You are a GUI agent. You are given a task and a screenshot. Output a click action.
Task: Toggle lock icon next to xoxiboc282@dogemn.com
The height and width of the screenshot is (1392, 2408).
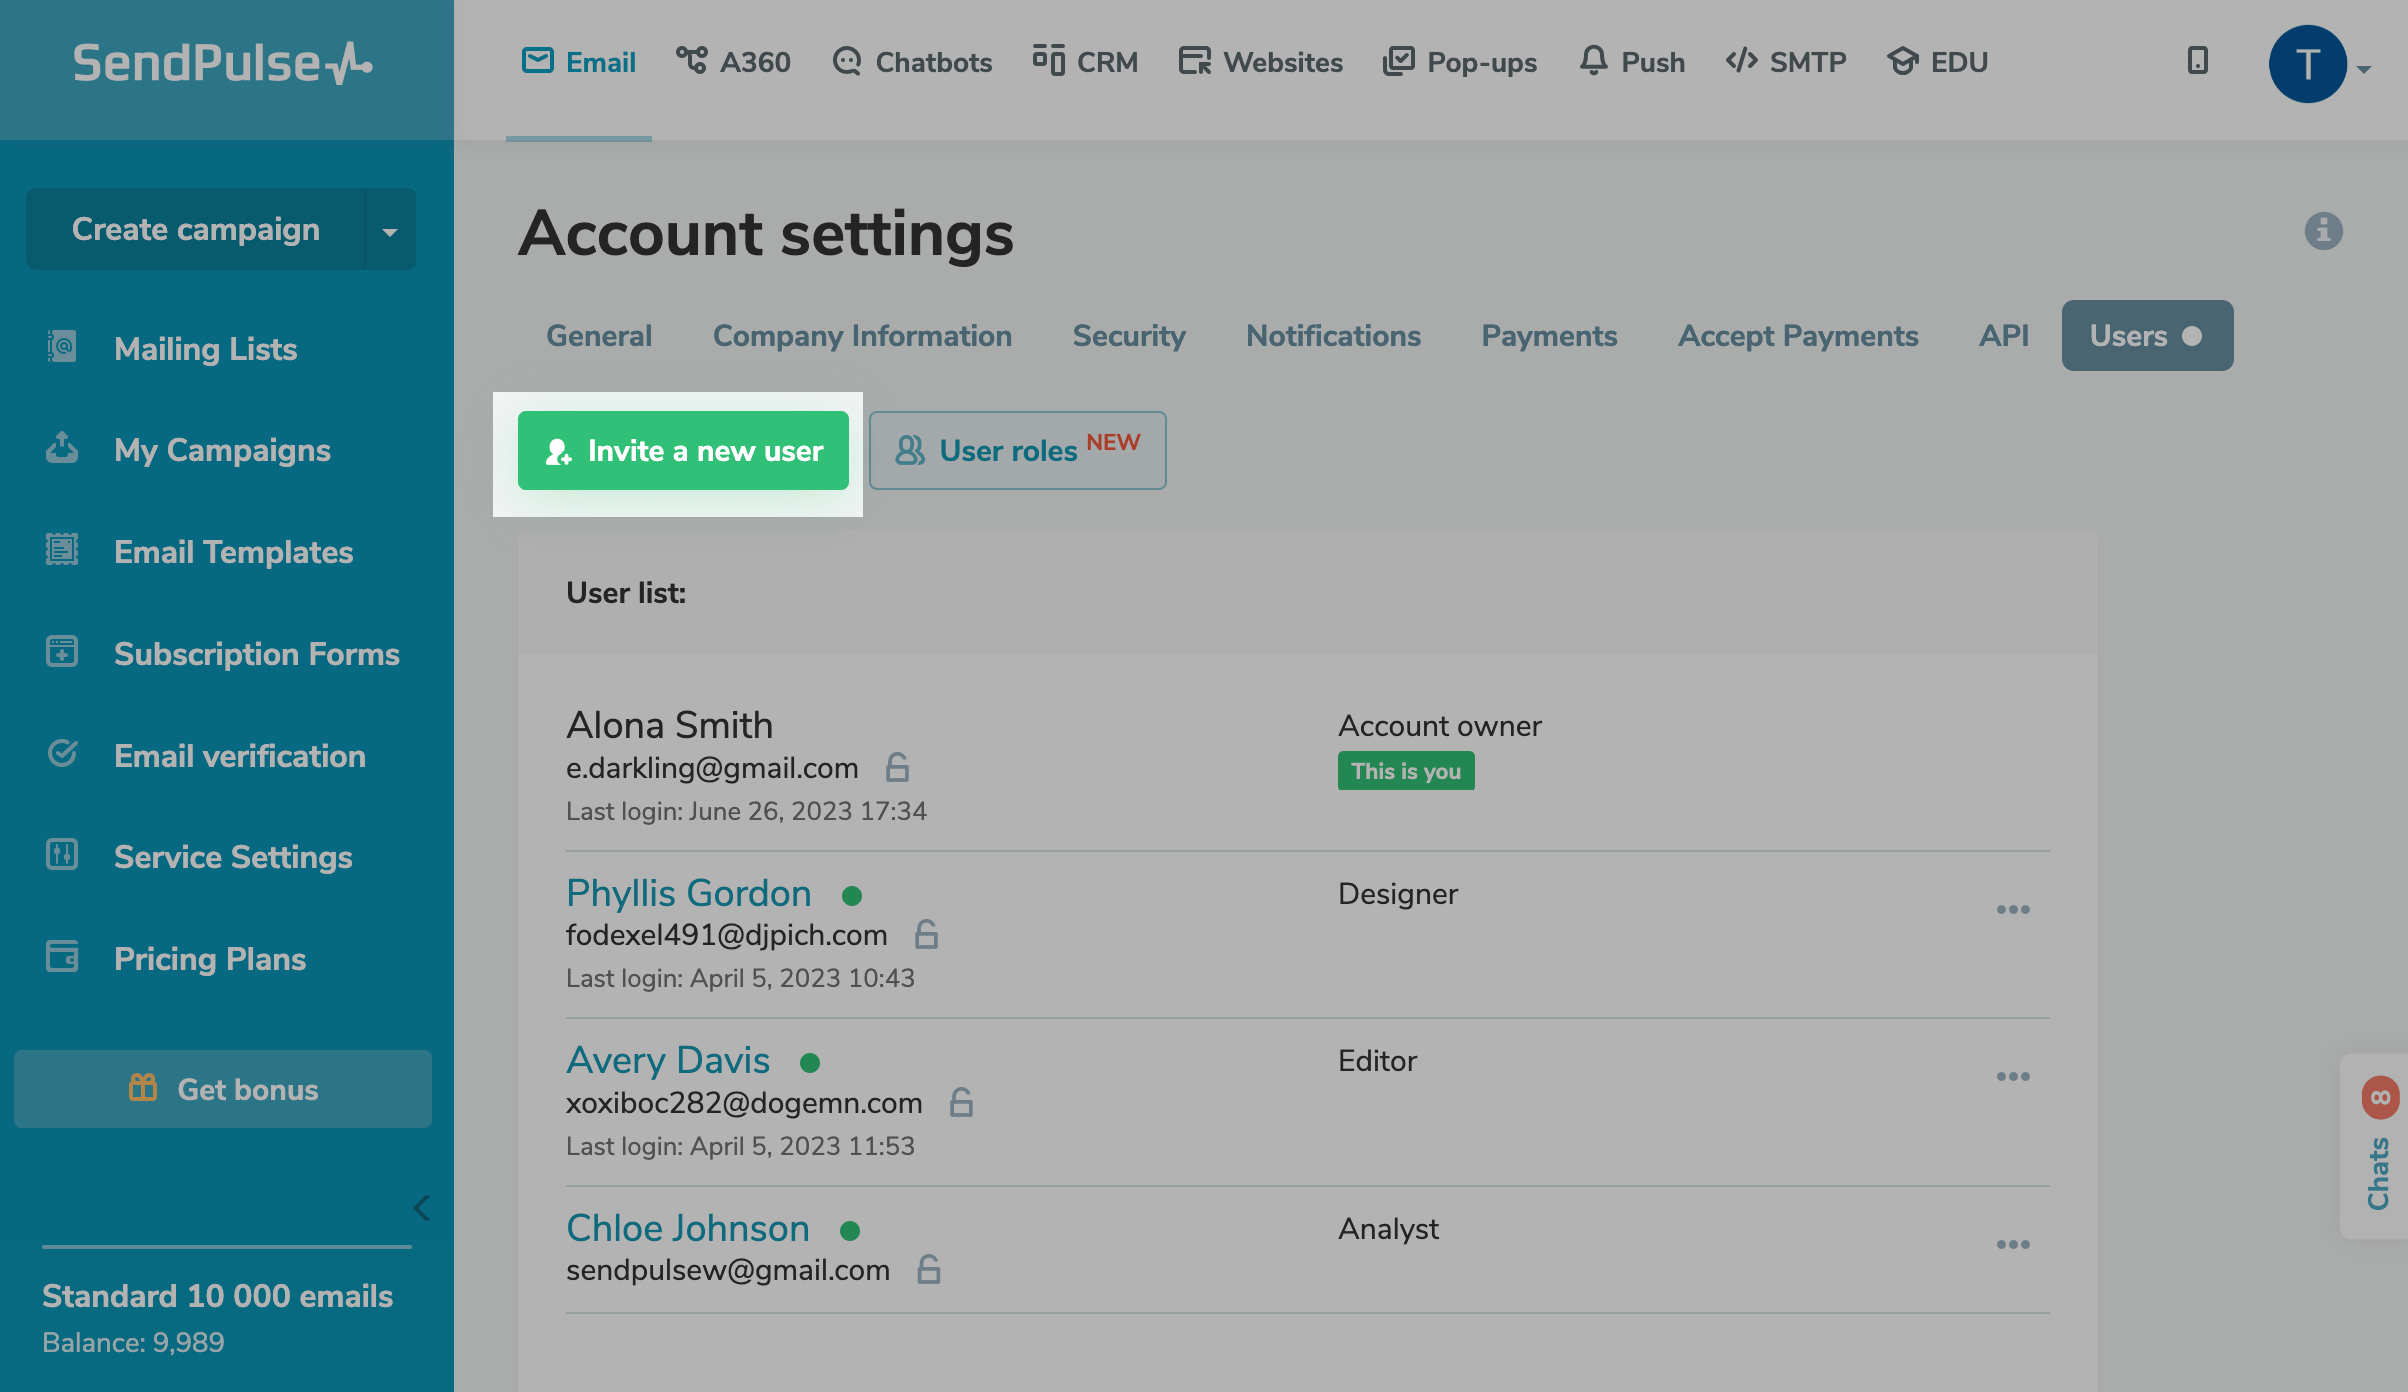(961, 1103)
